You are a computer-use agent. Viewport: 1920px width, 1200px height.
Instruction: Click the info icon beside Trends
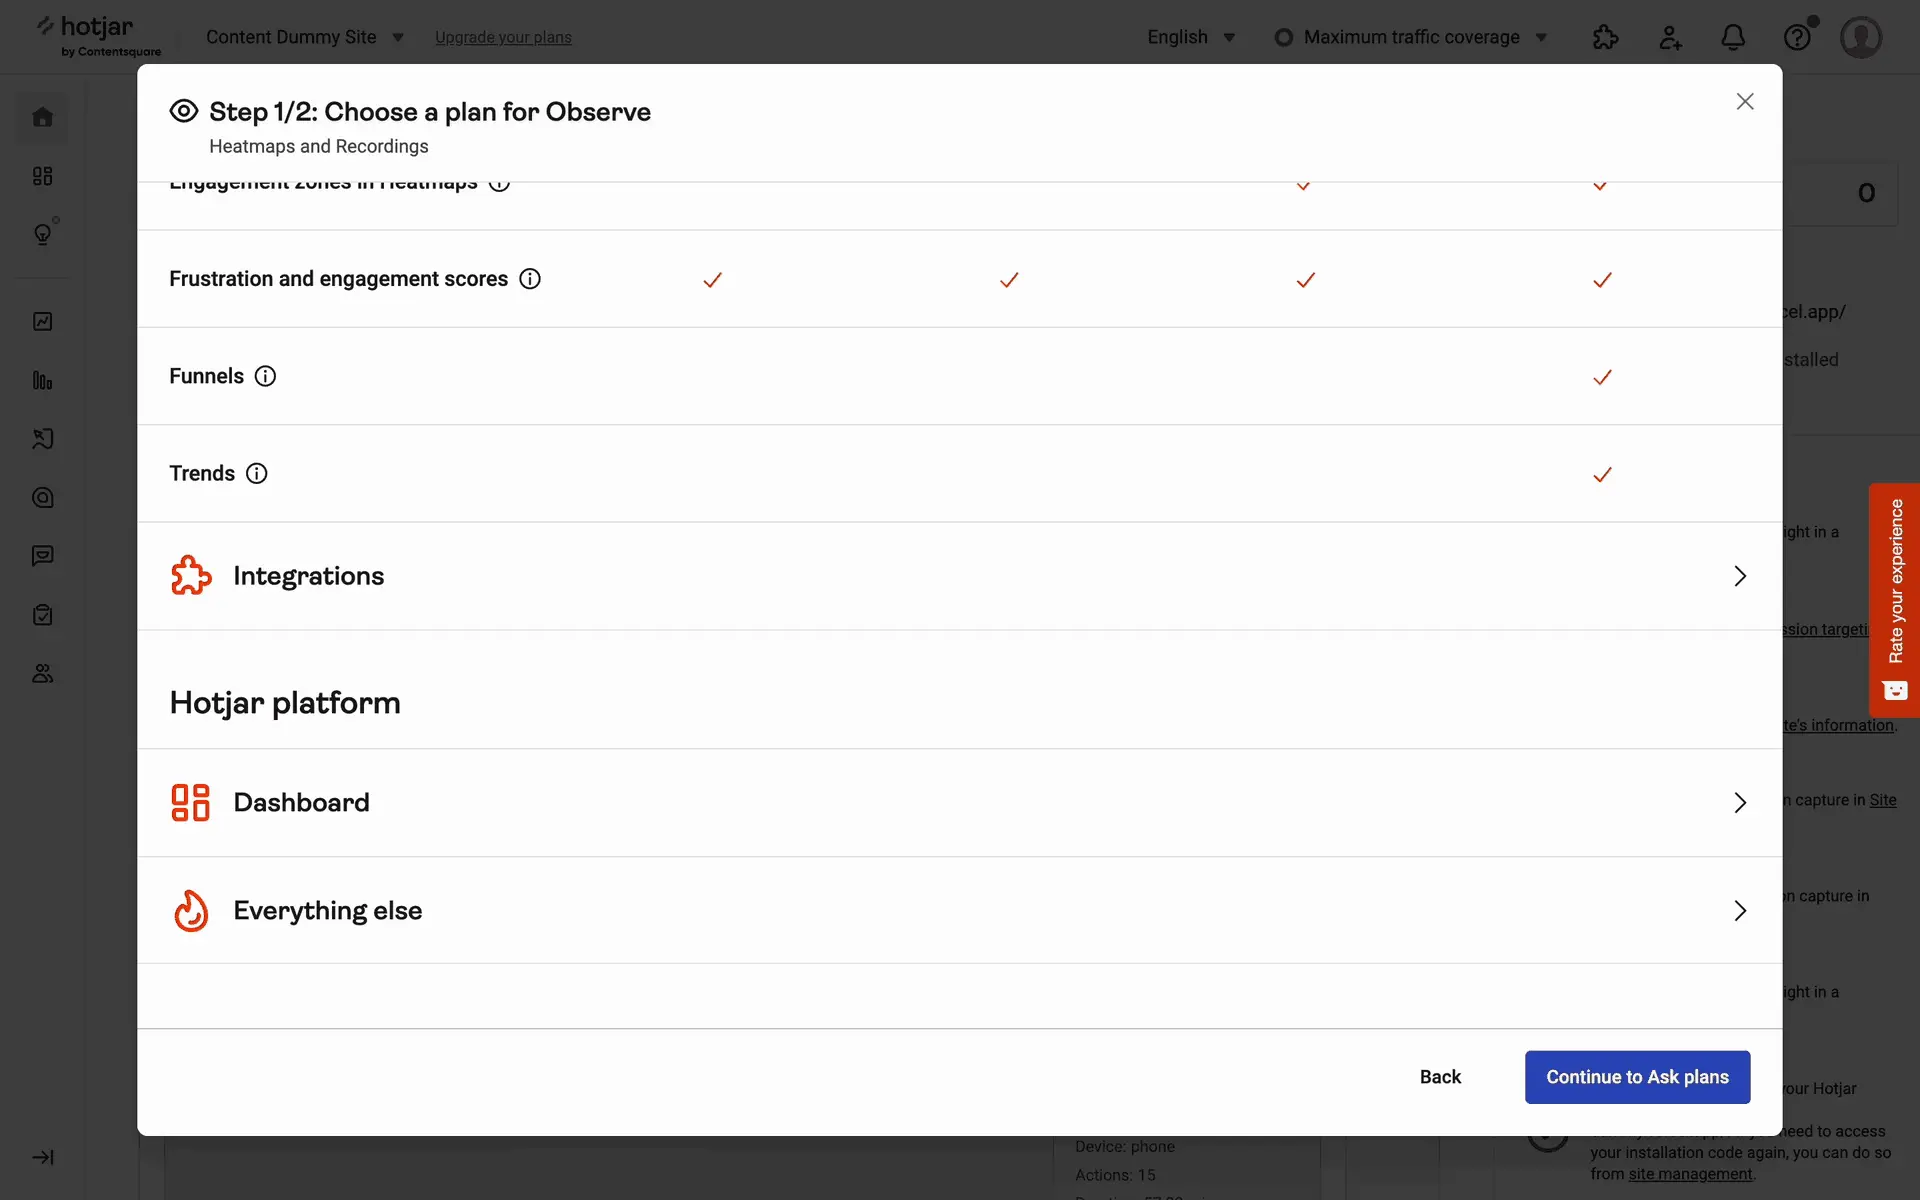pyautogui.click(x=257, y=474)
